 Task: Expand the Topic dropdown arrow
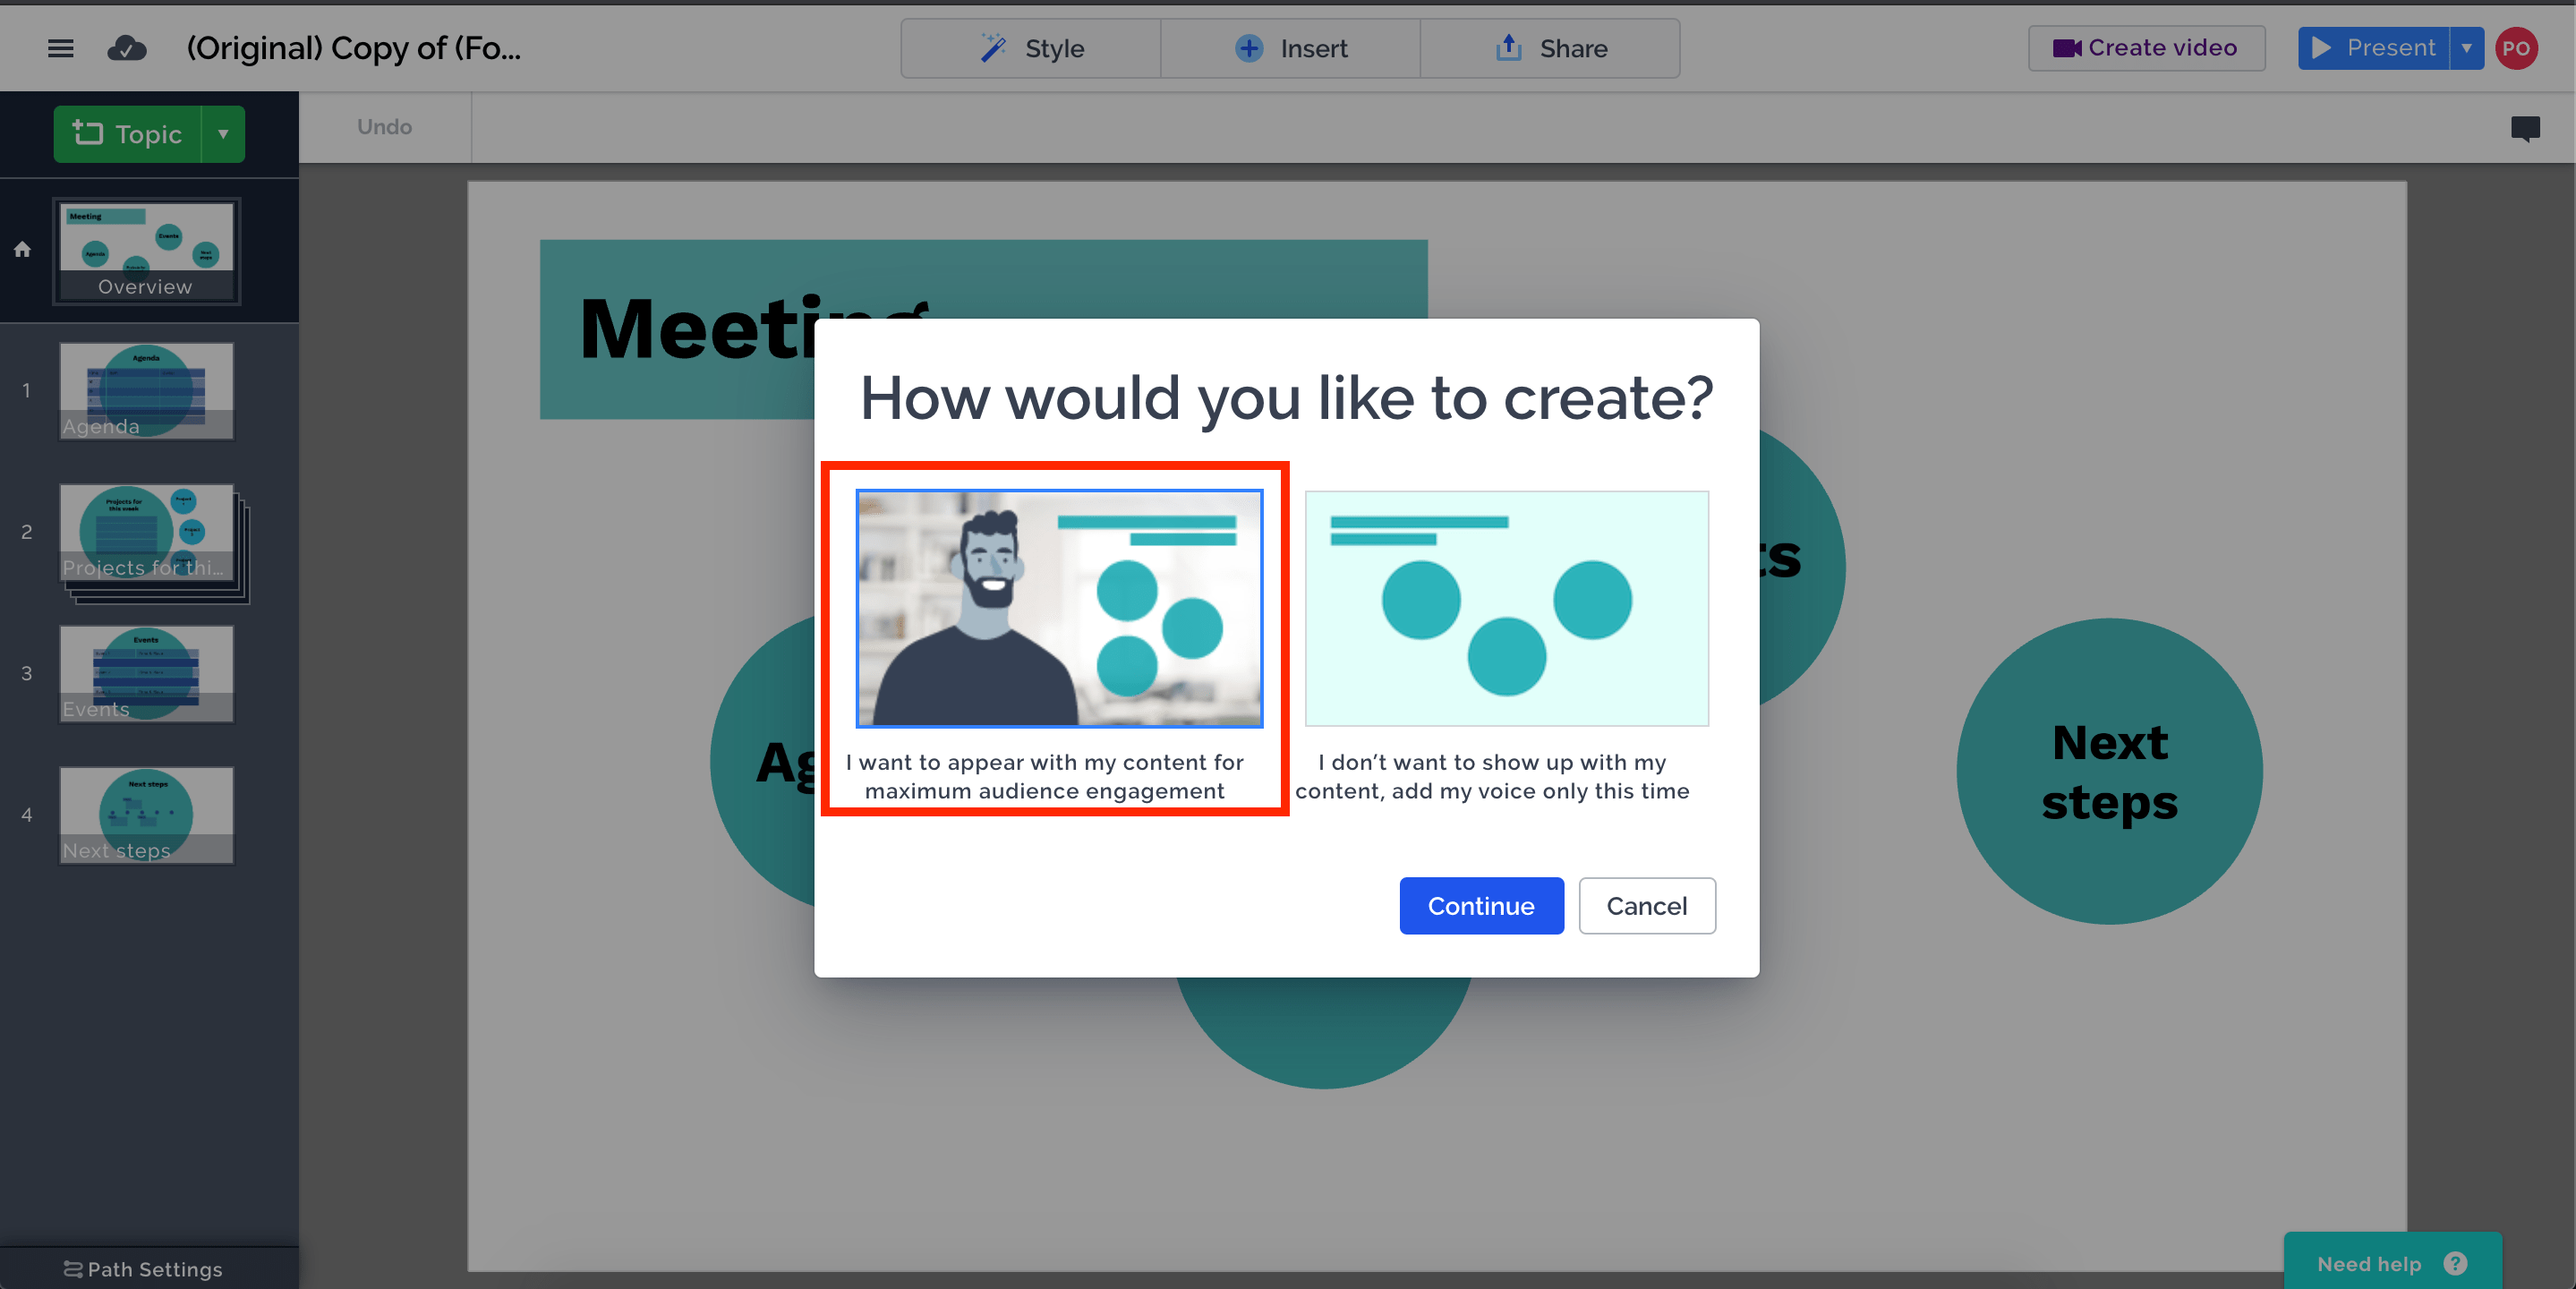point(224,133)
